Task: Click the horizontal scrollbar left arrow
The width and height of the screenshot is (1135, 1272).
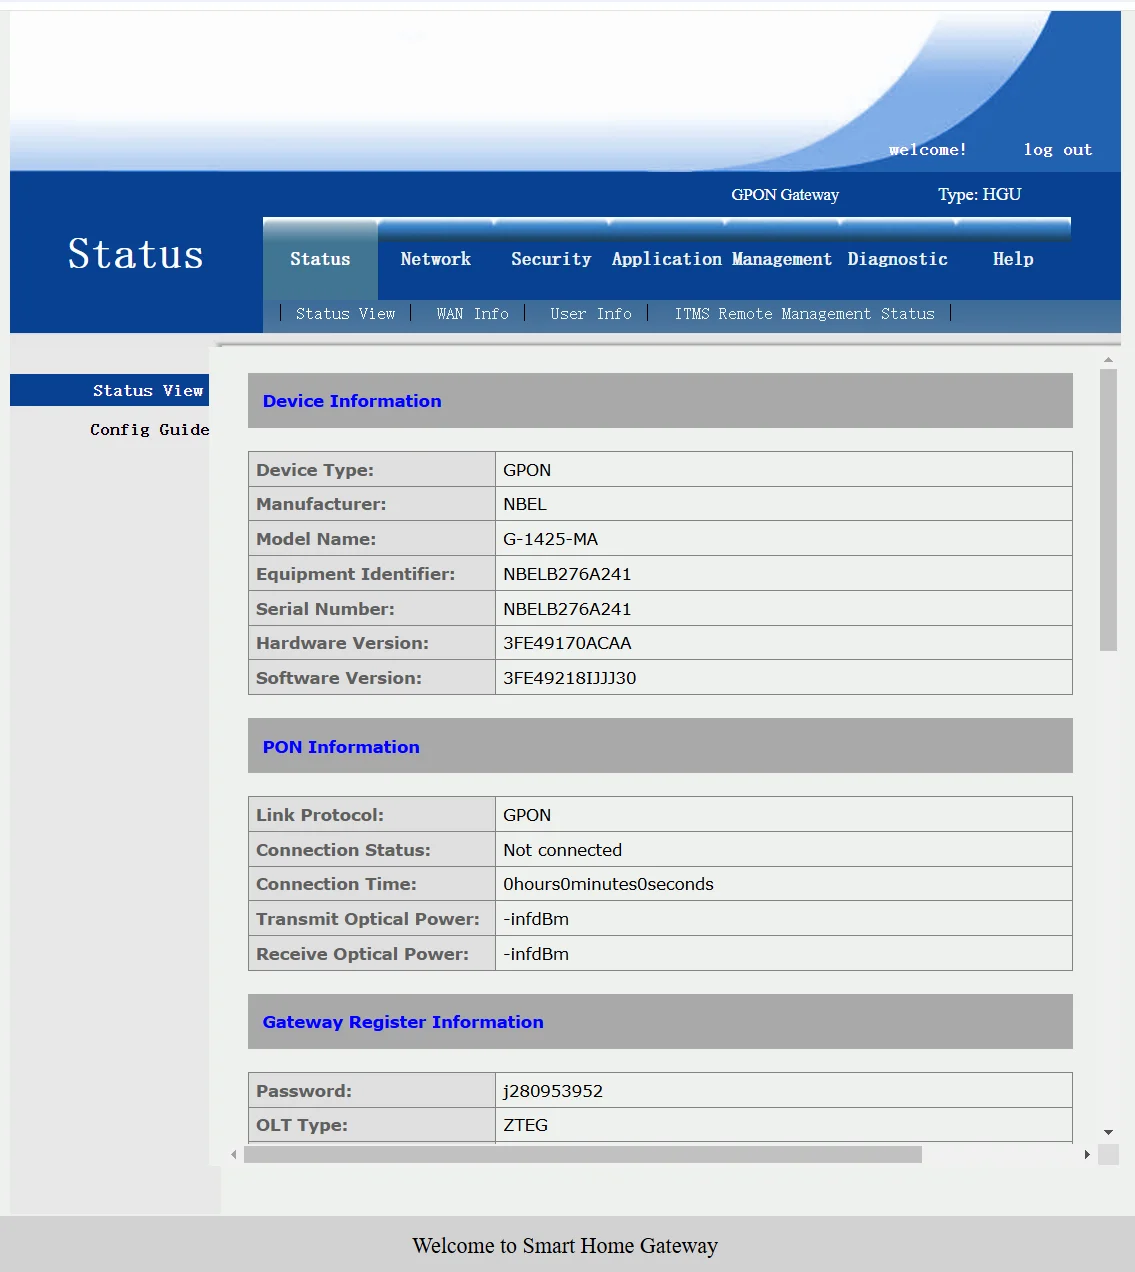Action: [x=234, y=1155]
